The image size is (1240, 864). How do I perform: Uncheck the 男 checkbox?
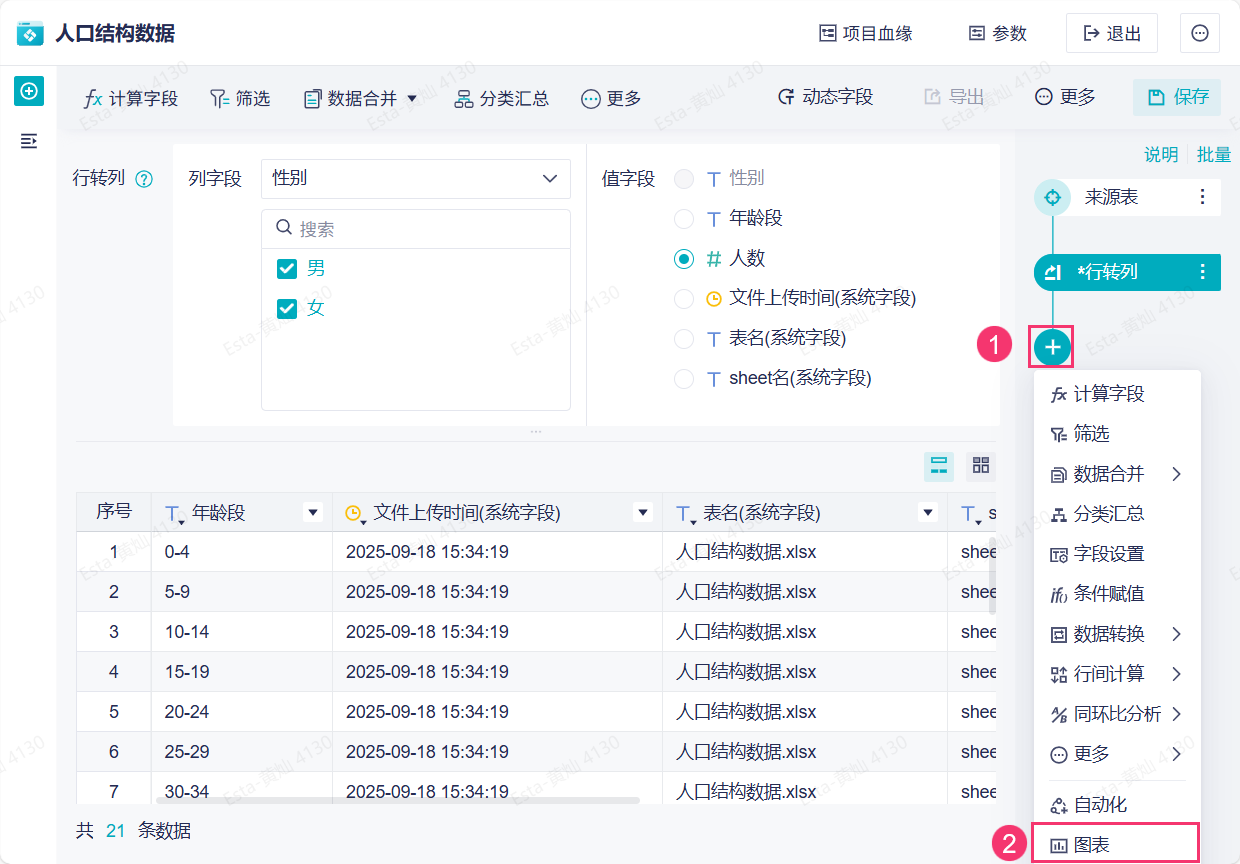click(x=286, y=269)
